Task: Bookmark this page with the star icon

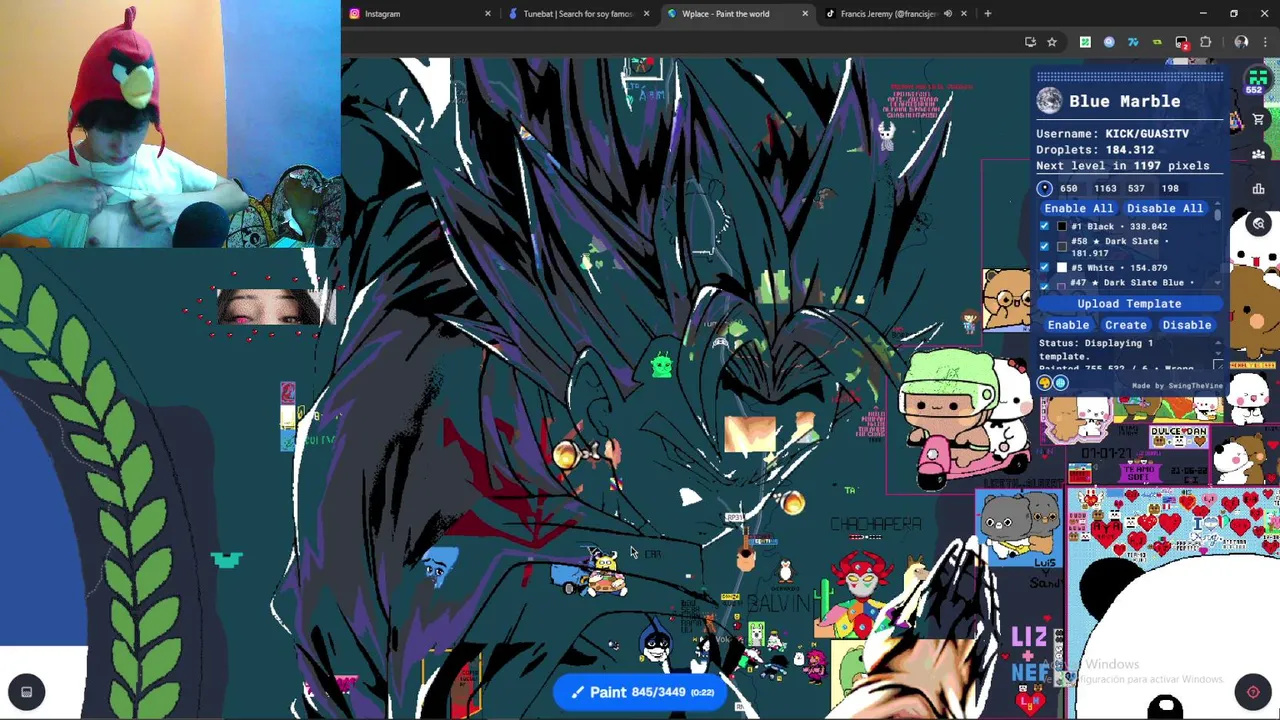Action: (1052, 42)
